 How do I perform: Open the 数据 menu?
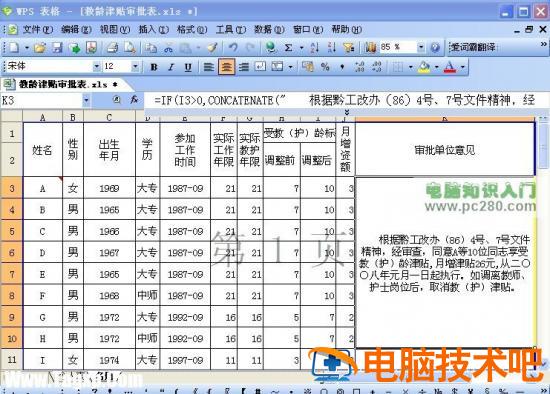pyautogui.click(x=269, y=29)
